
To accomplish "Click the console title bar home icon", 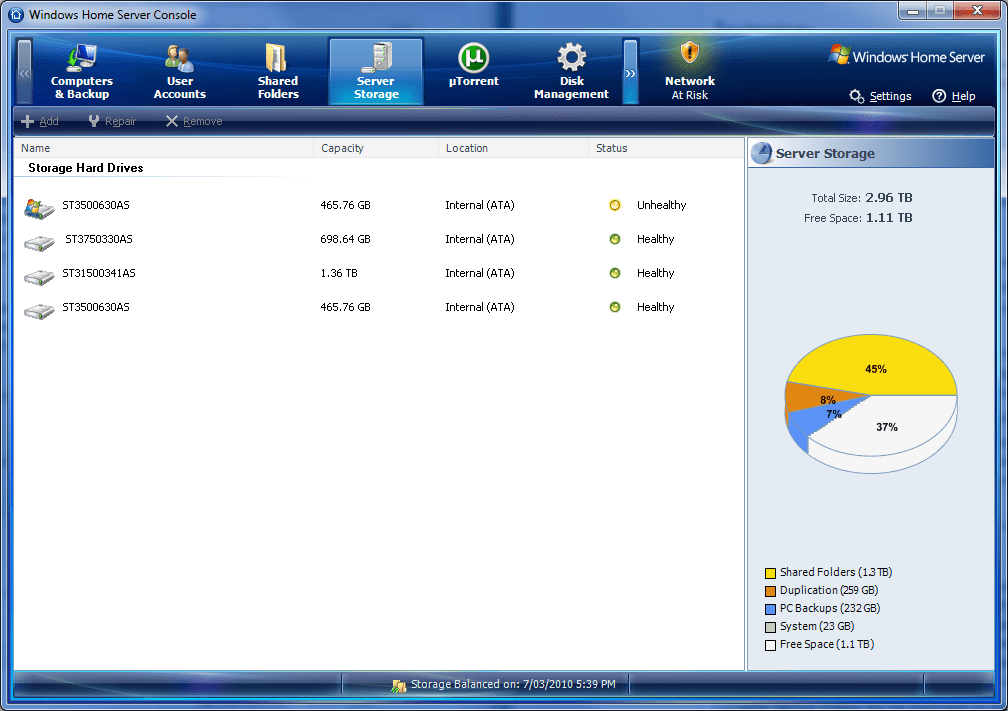I will pyautogui.click(x=16, y=14).
